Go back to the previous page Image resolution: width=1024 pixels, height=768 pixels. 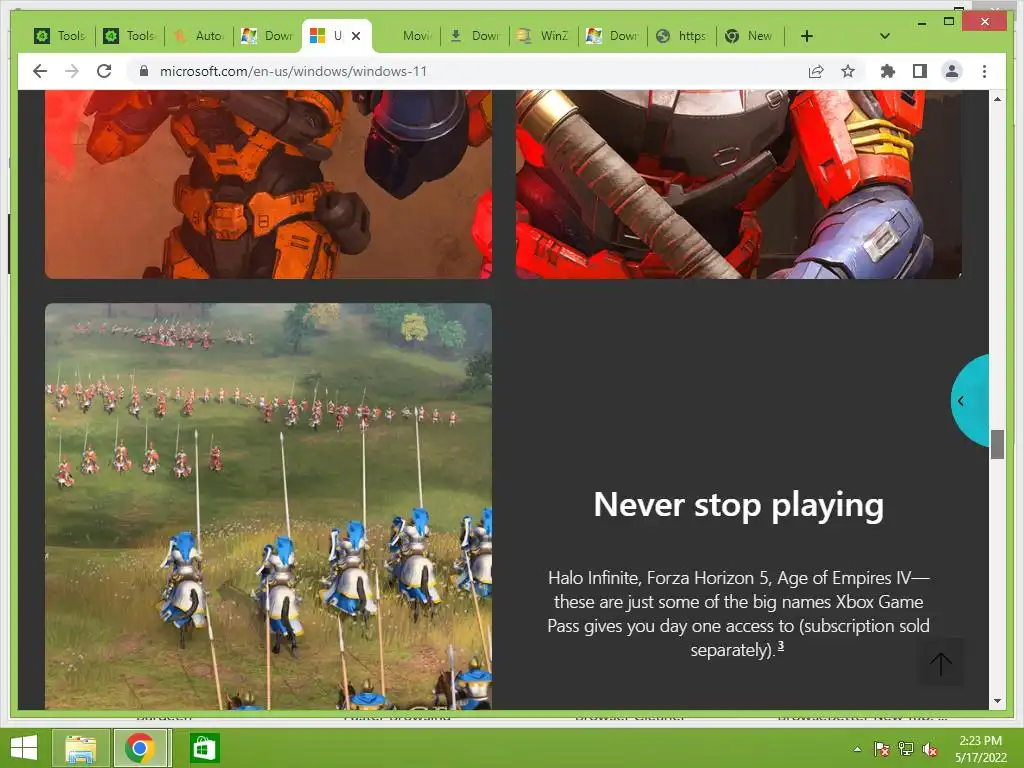40,71
